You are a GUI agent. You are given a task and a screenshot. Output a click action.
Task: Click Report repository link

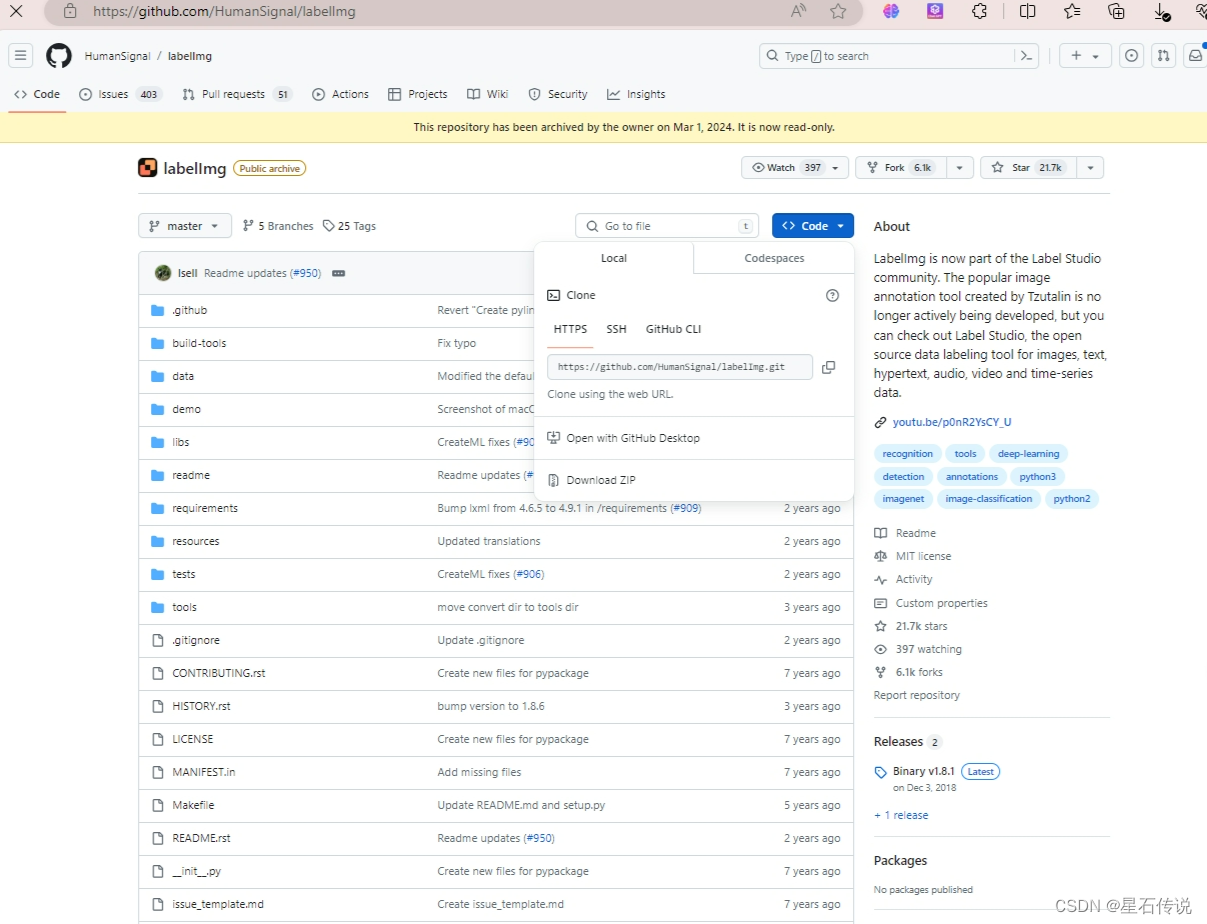[917, 695]
